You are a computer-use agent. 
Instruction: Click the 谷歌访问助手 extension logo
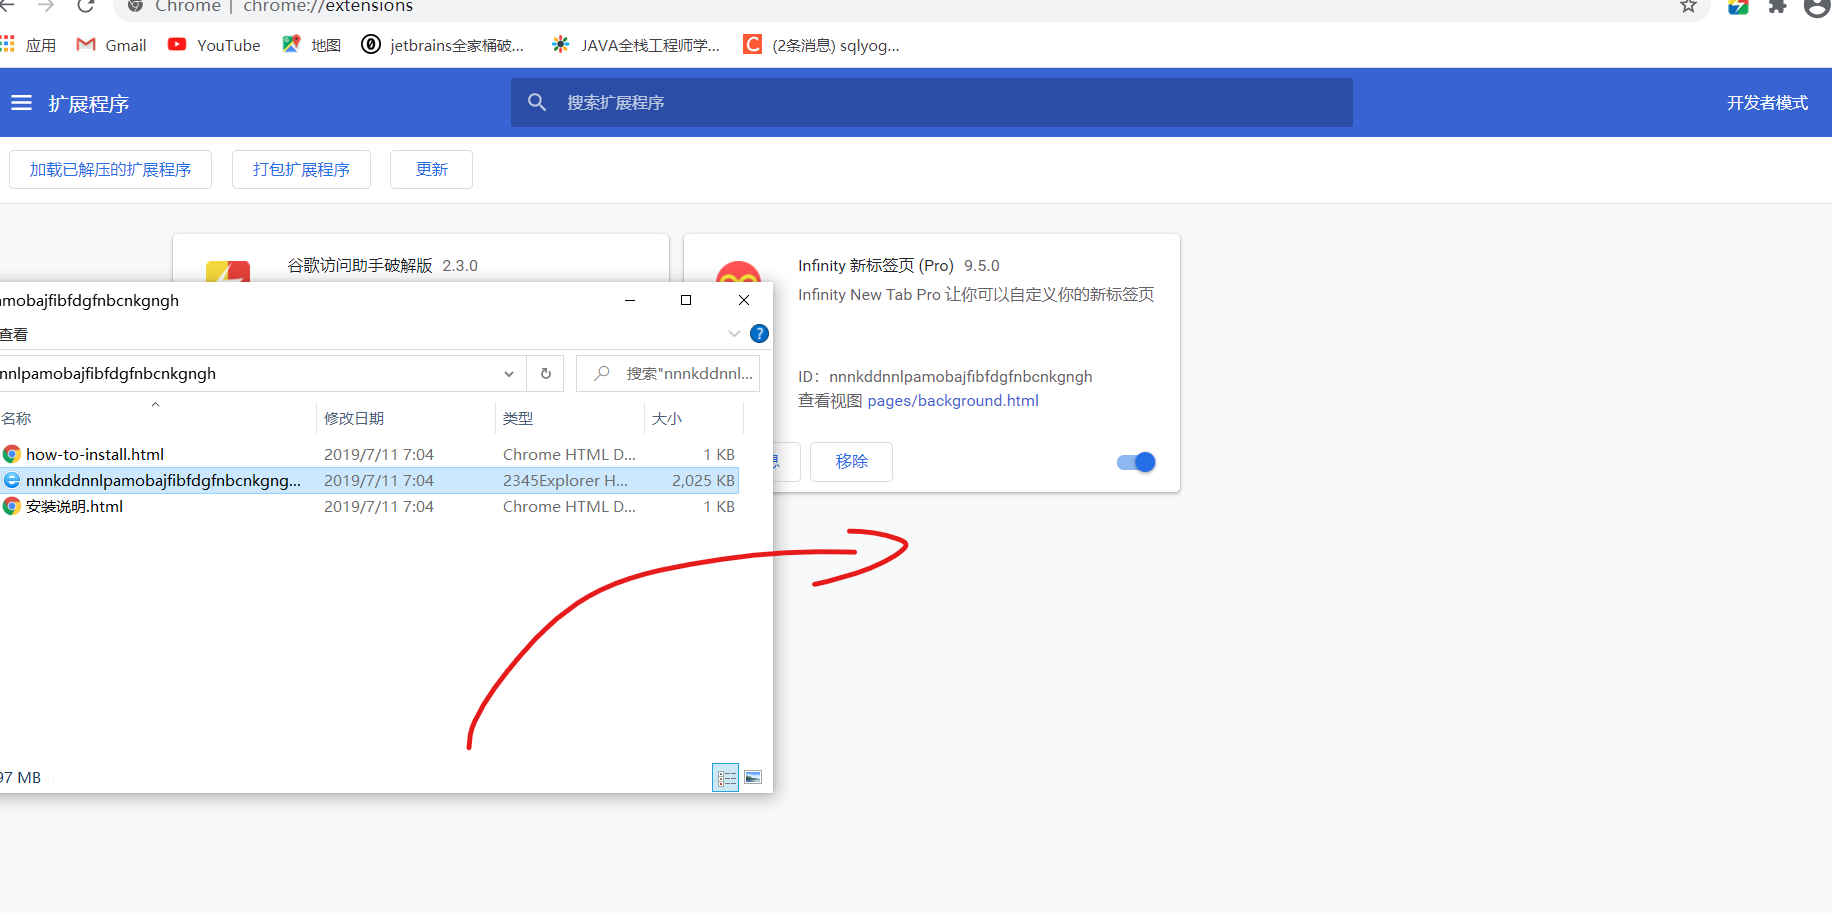[x=228, y=272]
